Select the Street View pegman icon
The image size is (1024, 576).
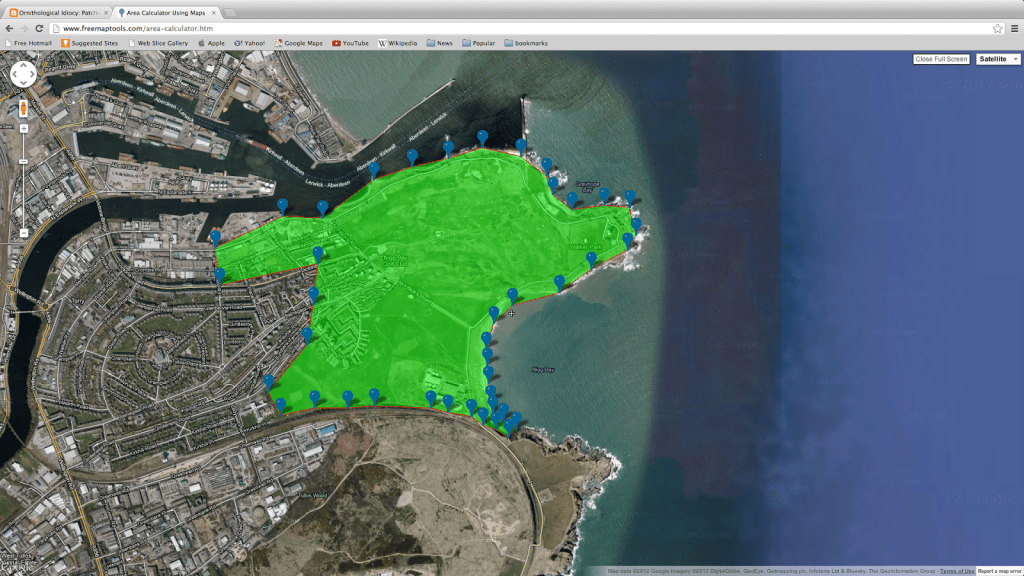tap(23, 107)
